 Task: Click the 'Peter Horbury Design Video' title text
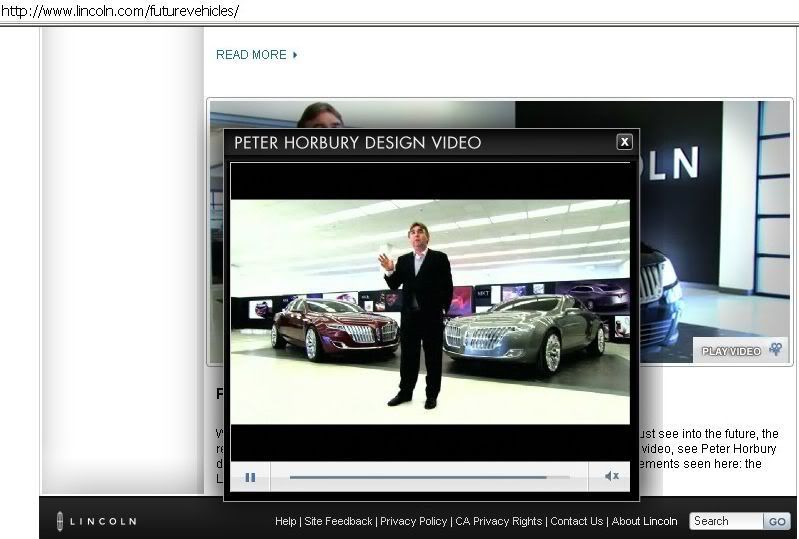pos(357,143)
